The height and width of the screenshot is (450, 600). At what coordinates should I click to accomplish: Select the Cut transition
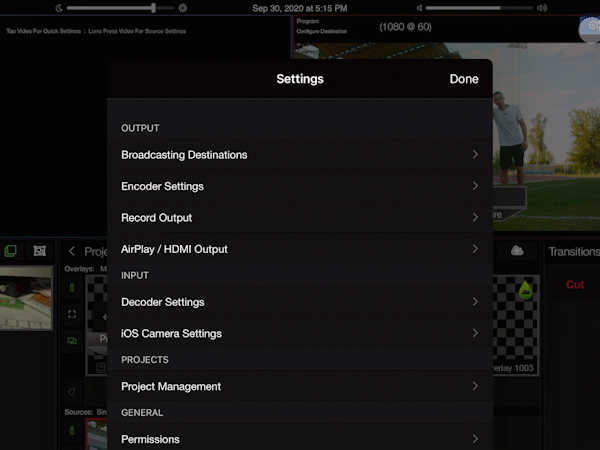575,285
